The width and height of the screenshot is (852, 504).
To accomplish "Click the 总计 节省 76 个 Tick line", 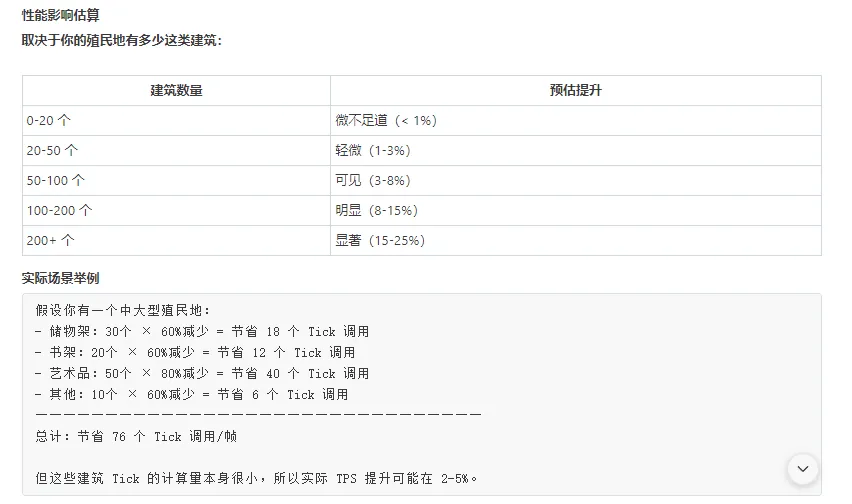I will point(136,436).
